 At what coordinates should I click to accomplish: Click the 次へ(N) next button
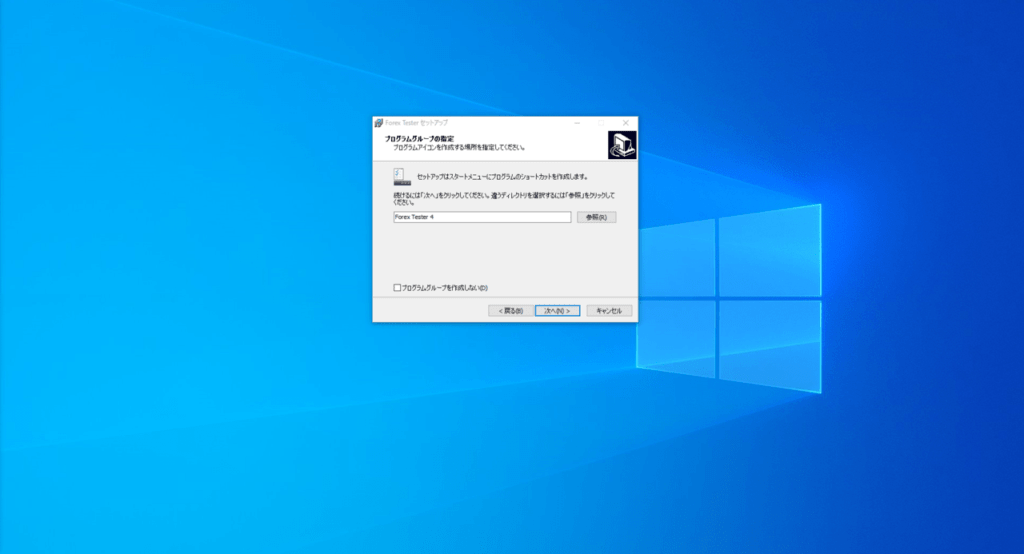557,311
